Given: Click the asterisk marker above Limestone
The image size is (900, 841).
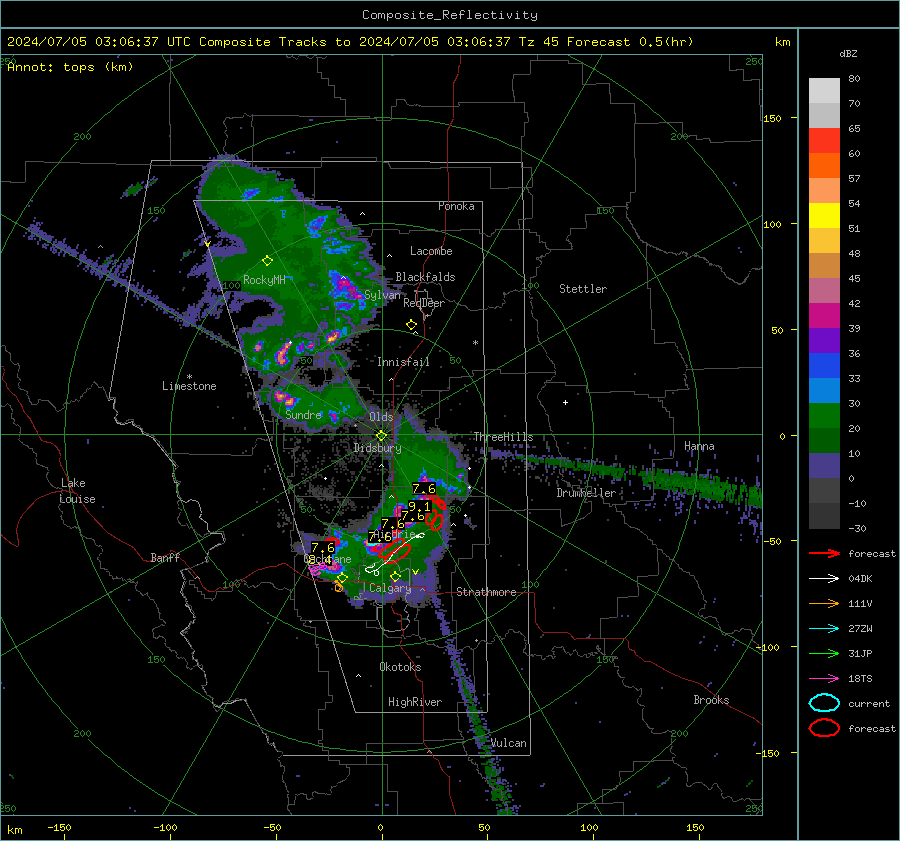Looking at the screenshot, I should point(189,377).
